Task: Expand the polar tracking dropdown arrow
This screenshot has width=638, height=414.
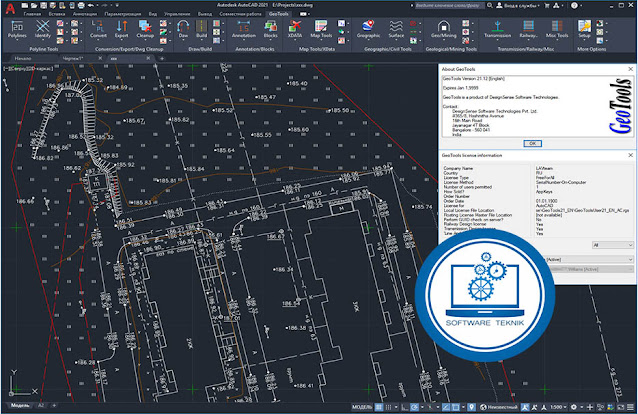Action: (422, 407)
